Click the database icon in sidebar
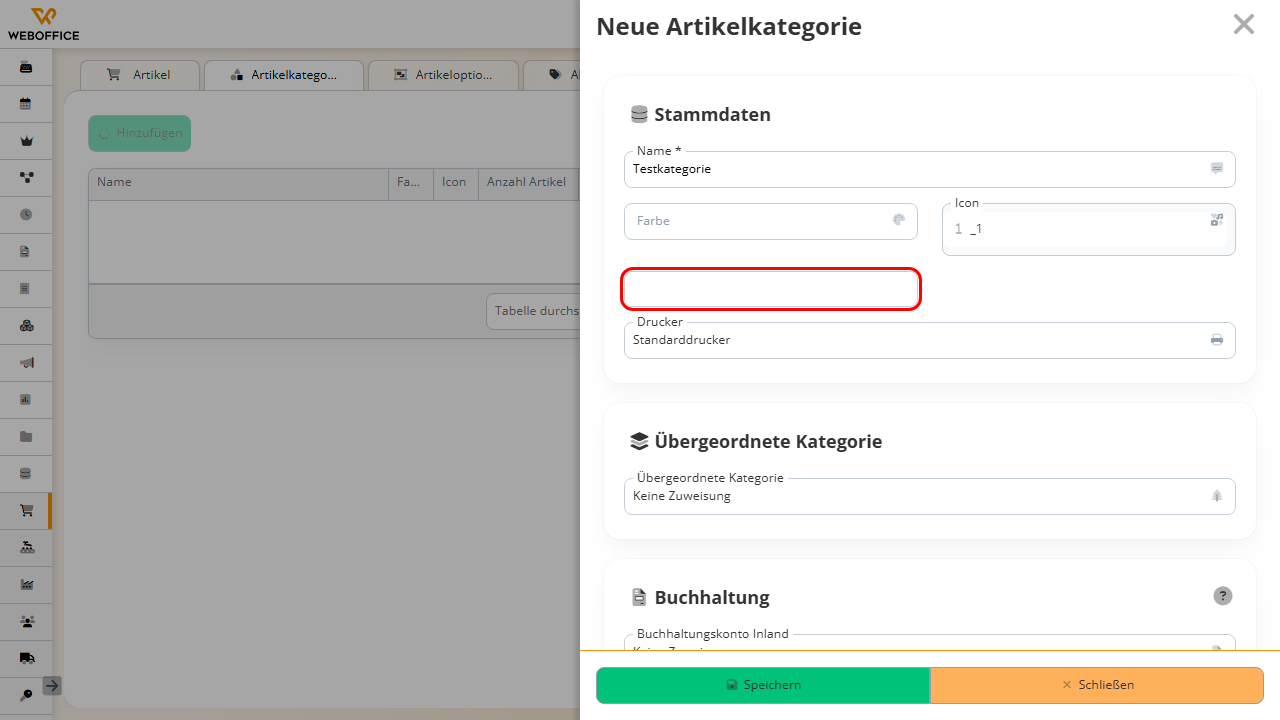This screenshot has width=1280, height=720. (26, 473)
